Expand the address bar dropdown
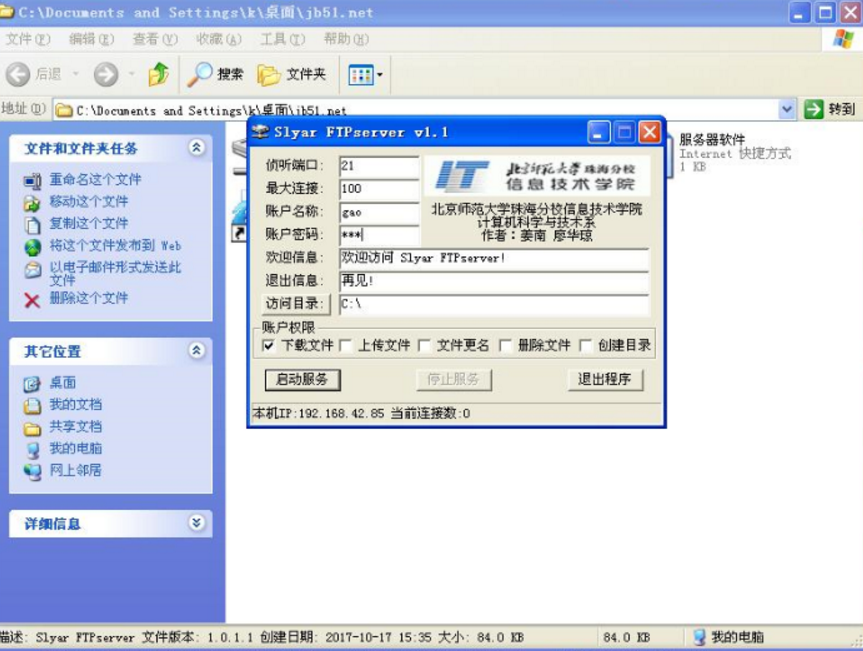 pos(787,110)
